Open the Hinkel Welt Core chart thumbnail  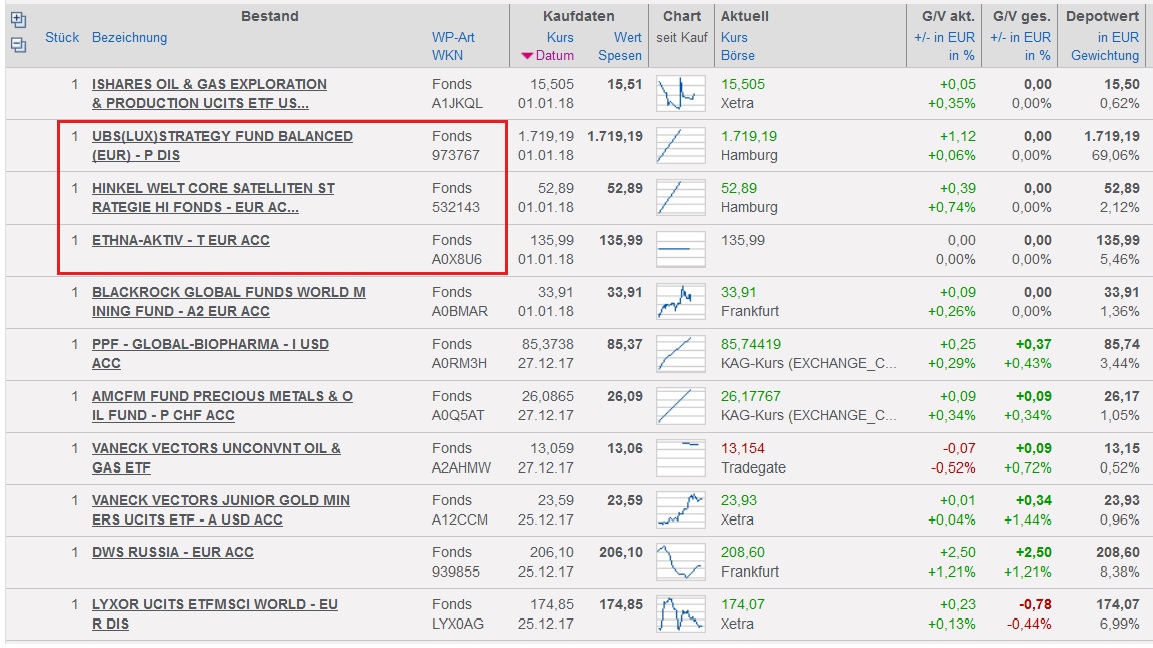[681, 198]
